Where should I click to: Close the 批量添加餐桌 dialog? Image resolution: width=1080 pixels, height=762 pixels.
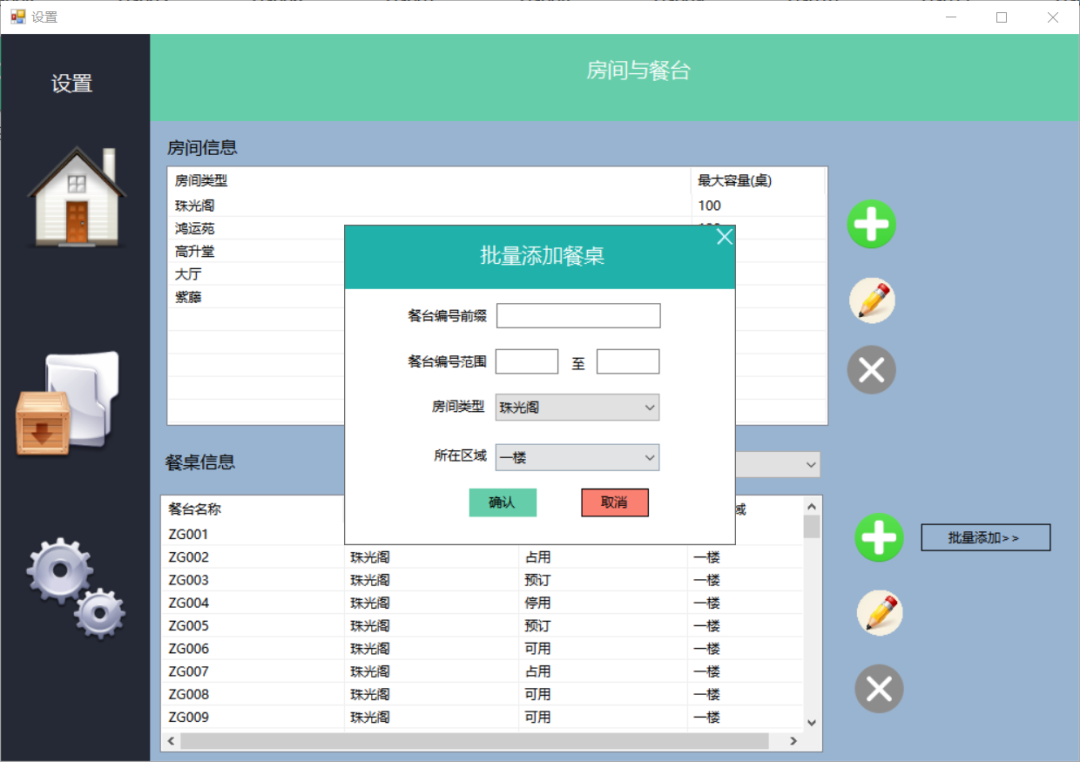[x=725, y=237]
